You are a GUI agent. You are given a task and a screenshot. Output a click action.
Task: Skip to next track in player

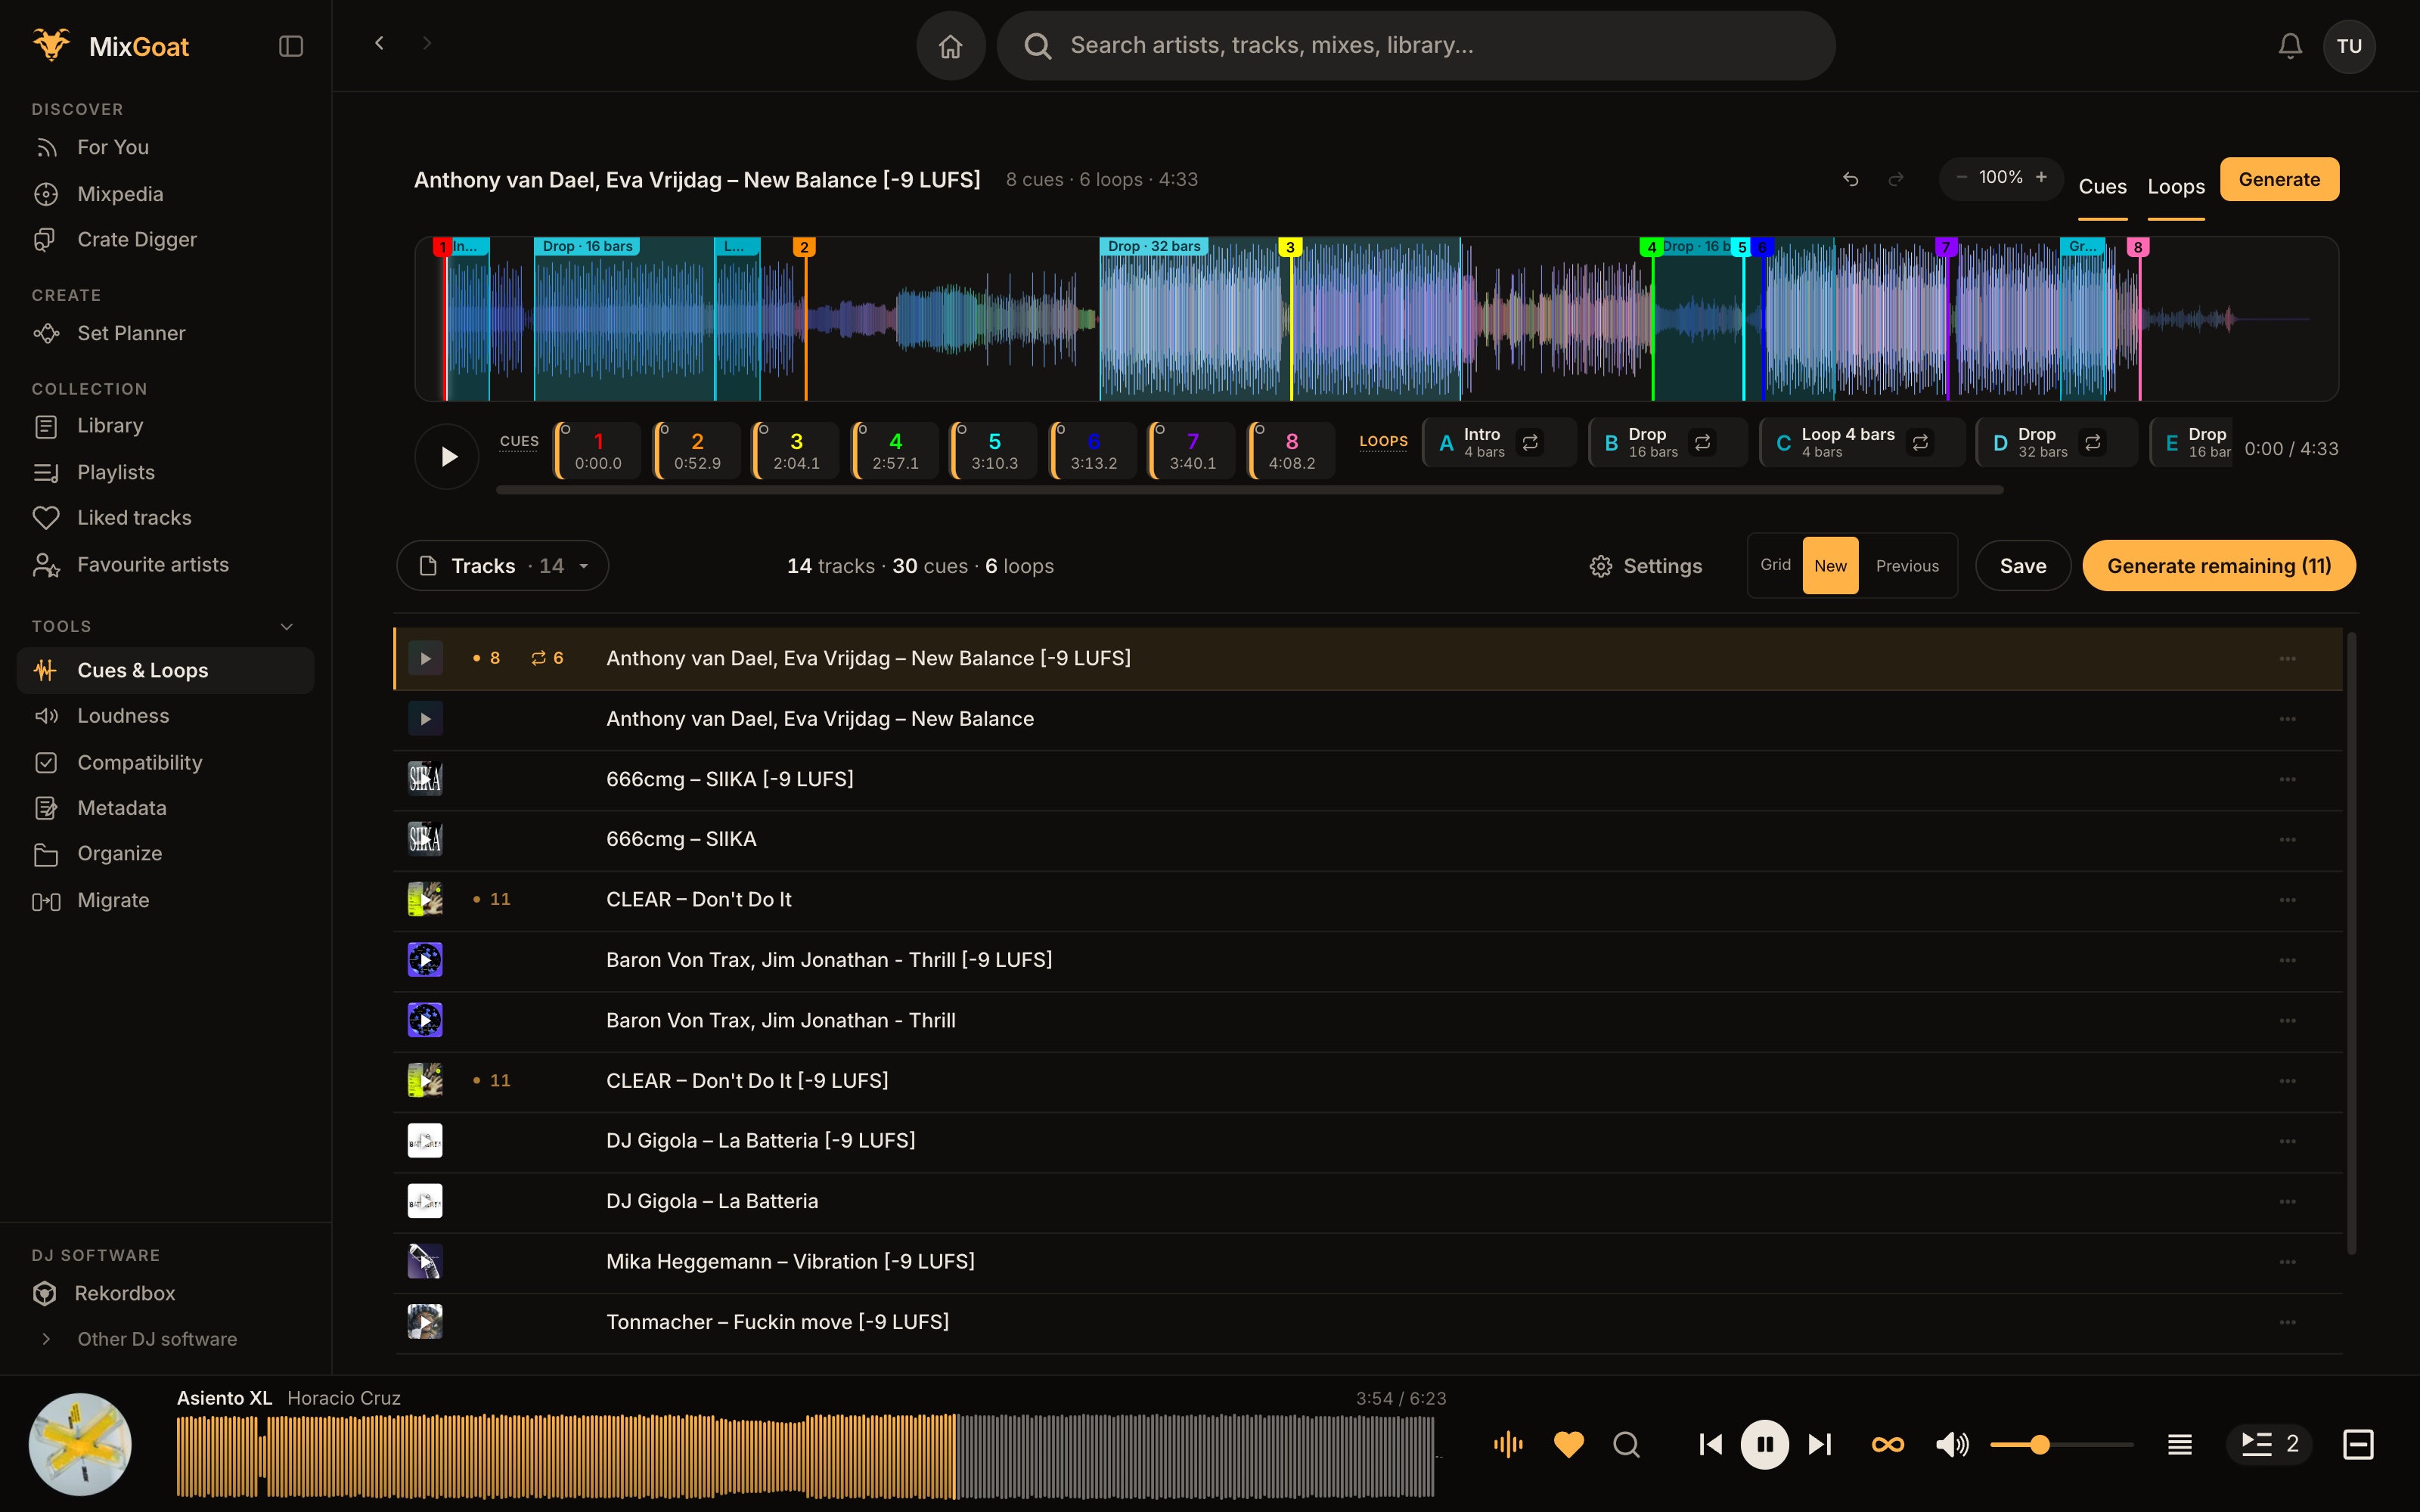tap(1820, 1444)
